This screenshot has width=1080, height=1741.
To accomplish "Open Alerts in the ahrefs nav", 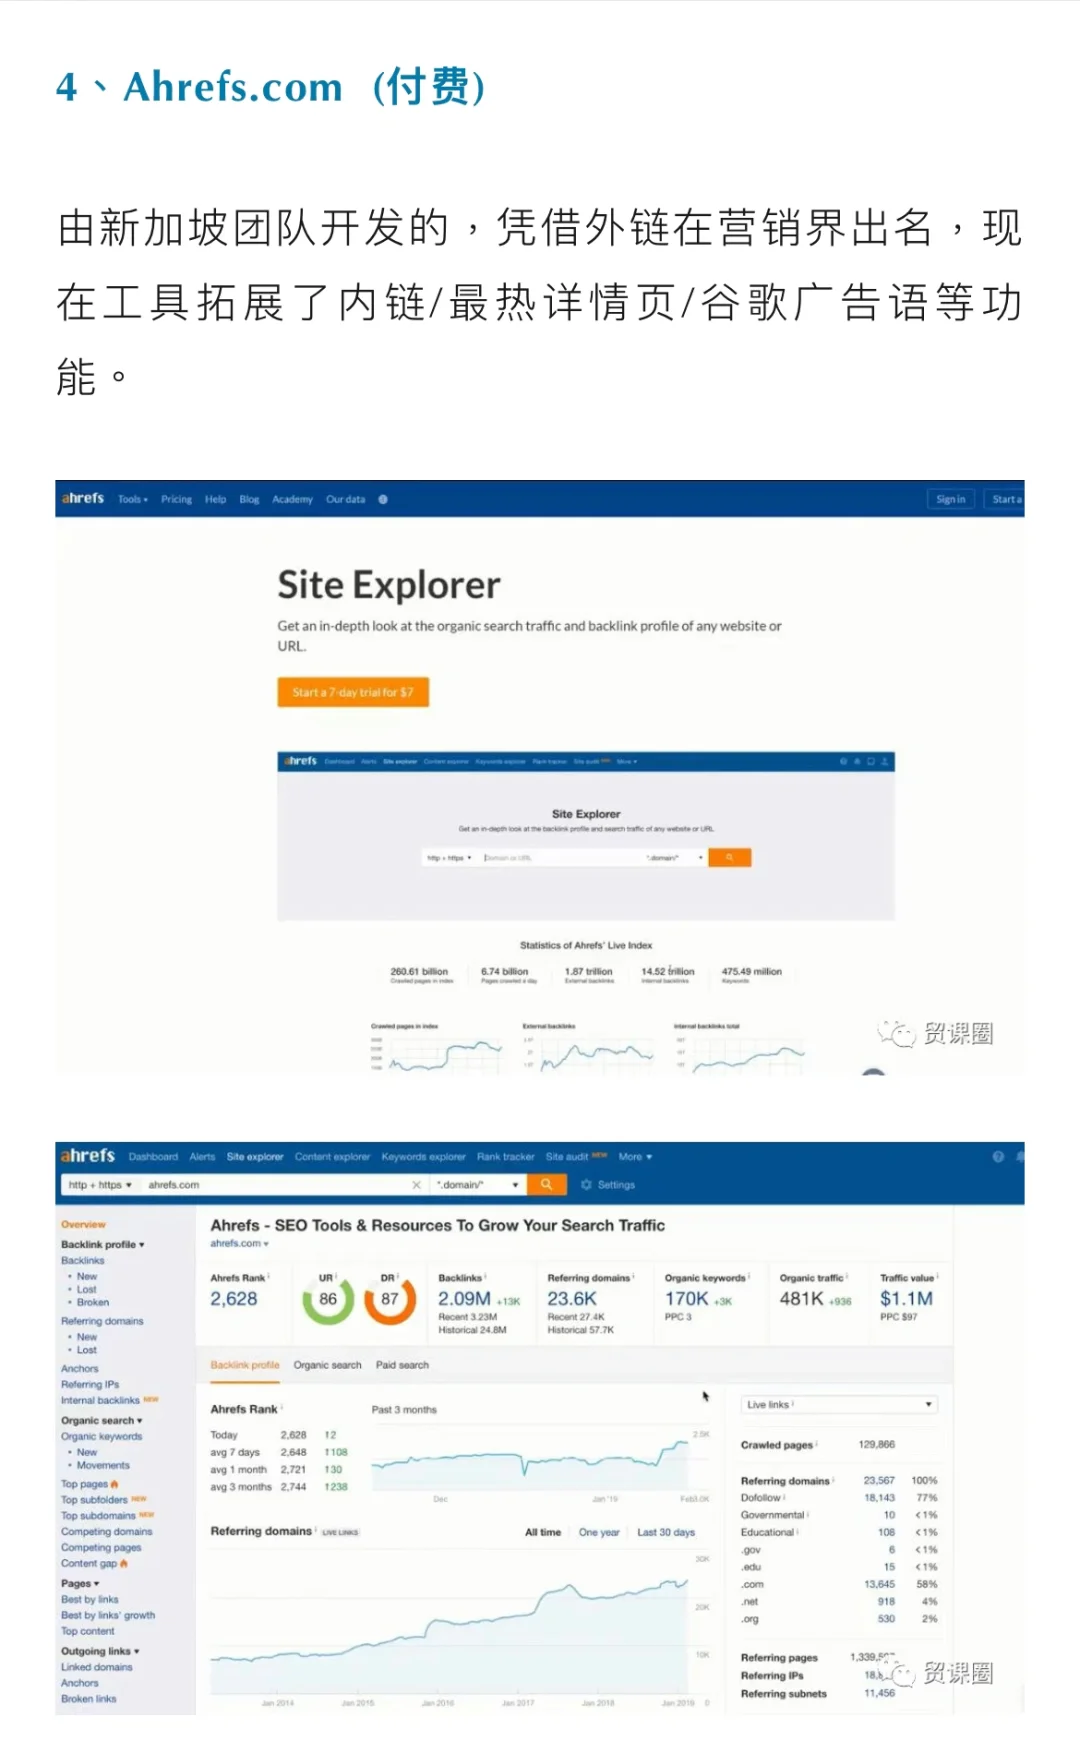I will (202, 1157).
